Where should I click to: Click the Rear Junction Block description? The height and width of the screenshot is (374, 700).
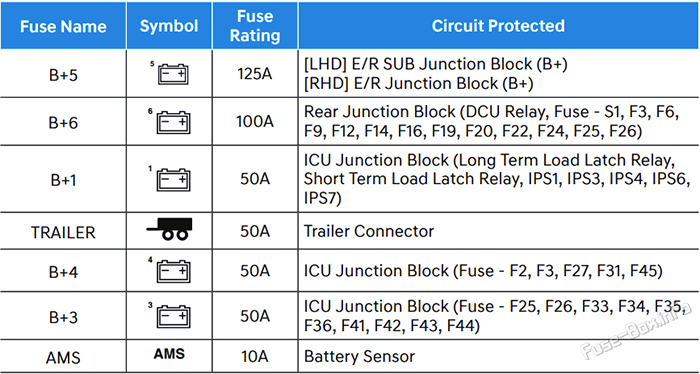492,121
